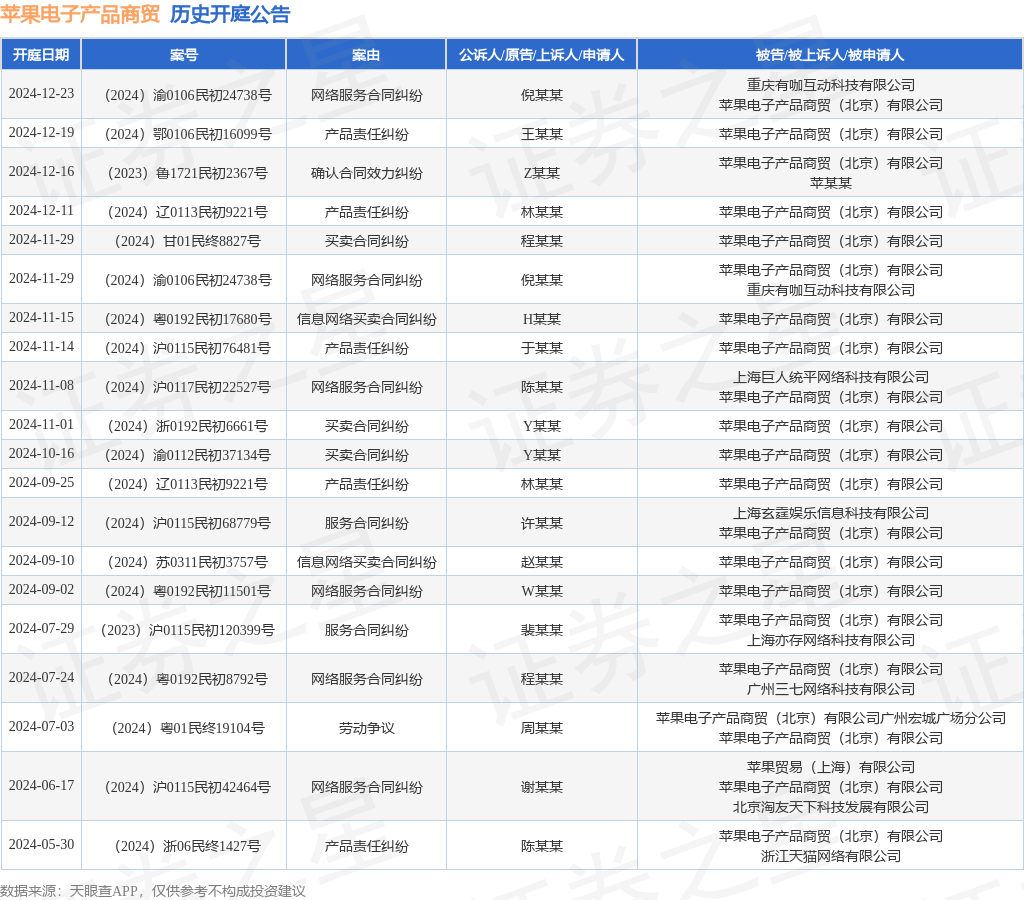Select case number (2024)鄂0106民初16099号
Image resolution: width=1024 pixels, height=900 pixels.
coord(187,134)
